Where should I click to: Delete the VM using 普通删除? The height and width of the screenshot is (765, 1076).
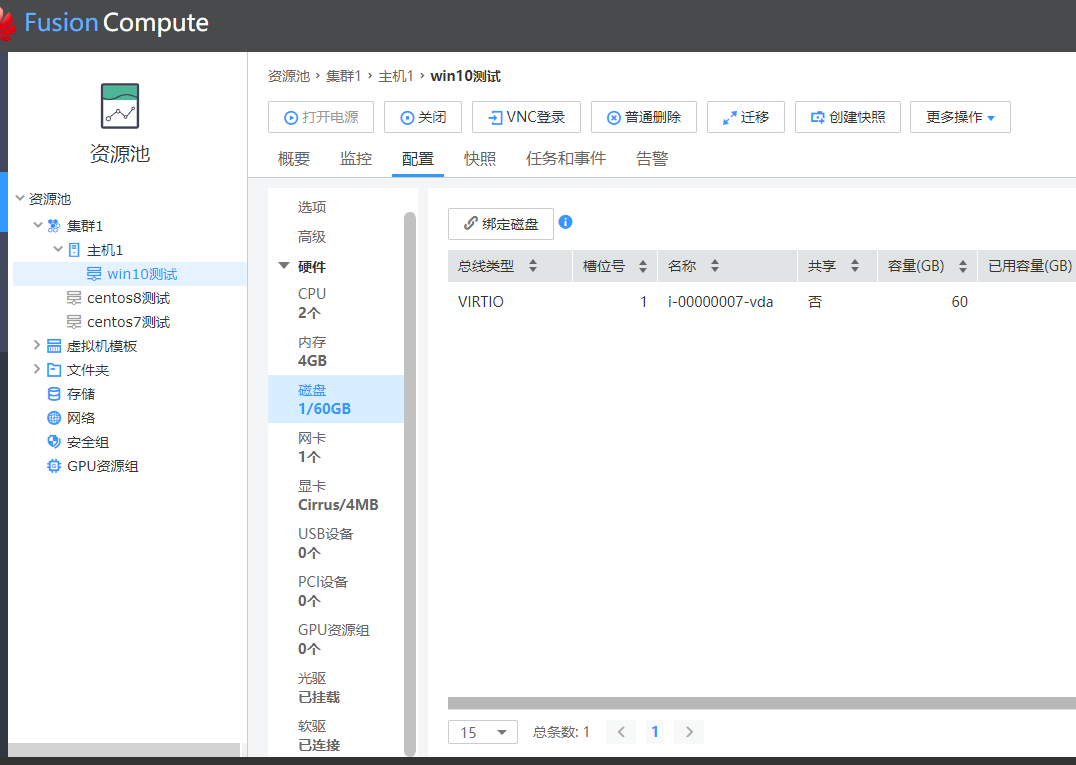[x=643, y=116]
